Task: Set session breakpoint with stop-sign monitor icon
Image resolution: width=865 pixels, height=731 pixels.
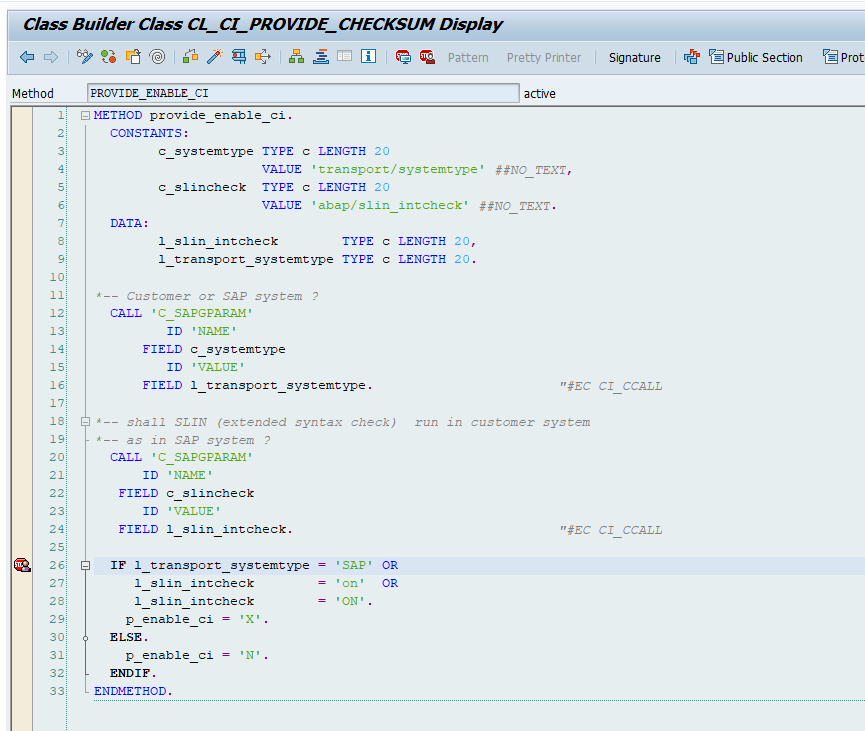Action: point(403,57)
